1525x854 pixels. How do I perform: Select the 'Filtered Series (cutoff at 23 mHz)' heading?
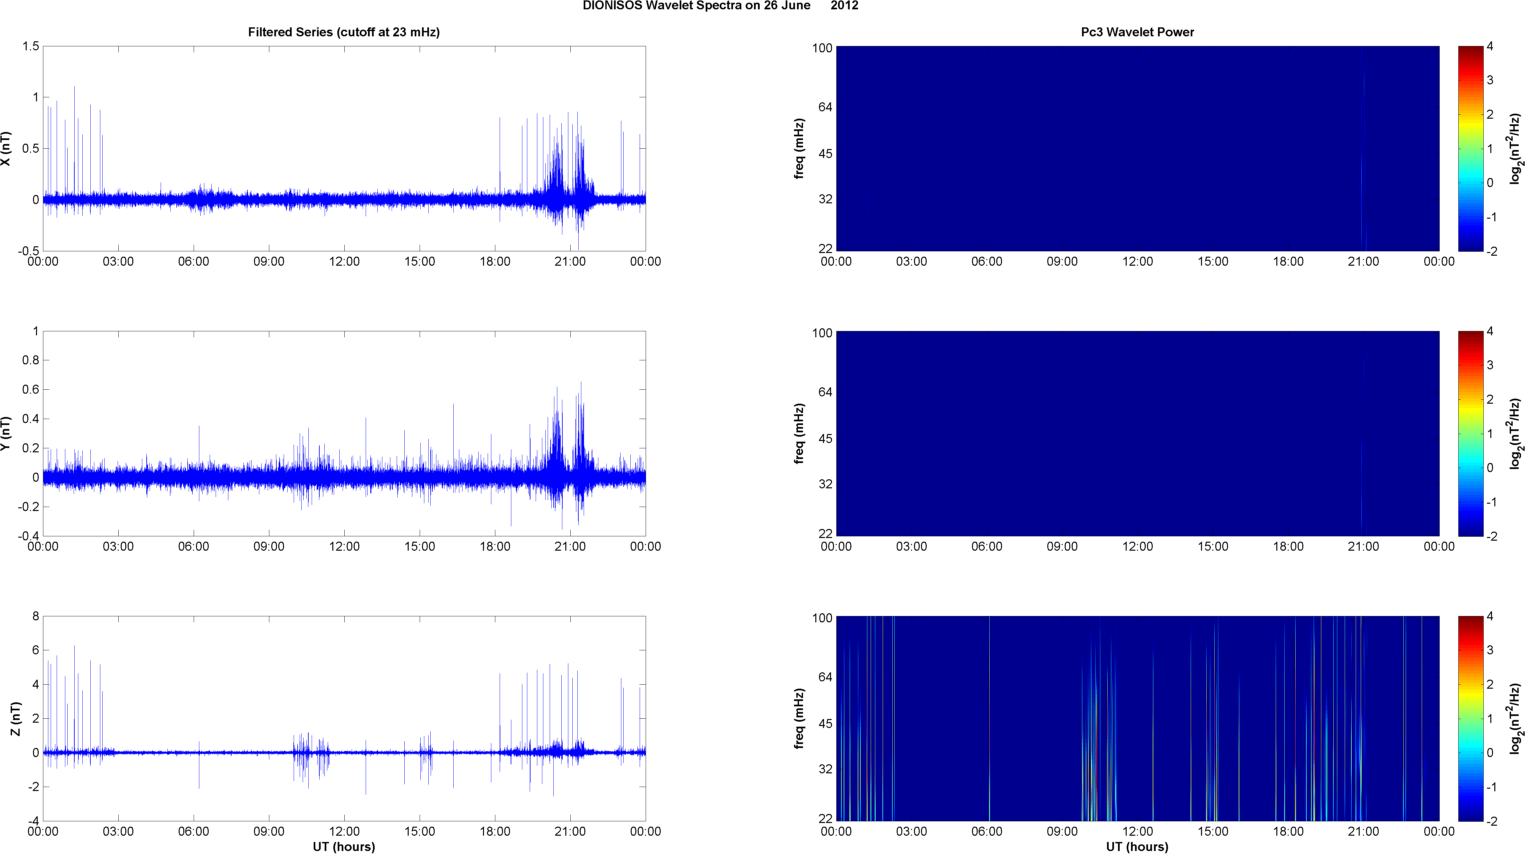coord(344,32)
